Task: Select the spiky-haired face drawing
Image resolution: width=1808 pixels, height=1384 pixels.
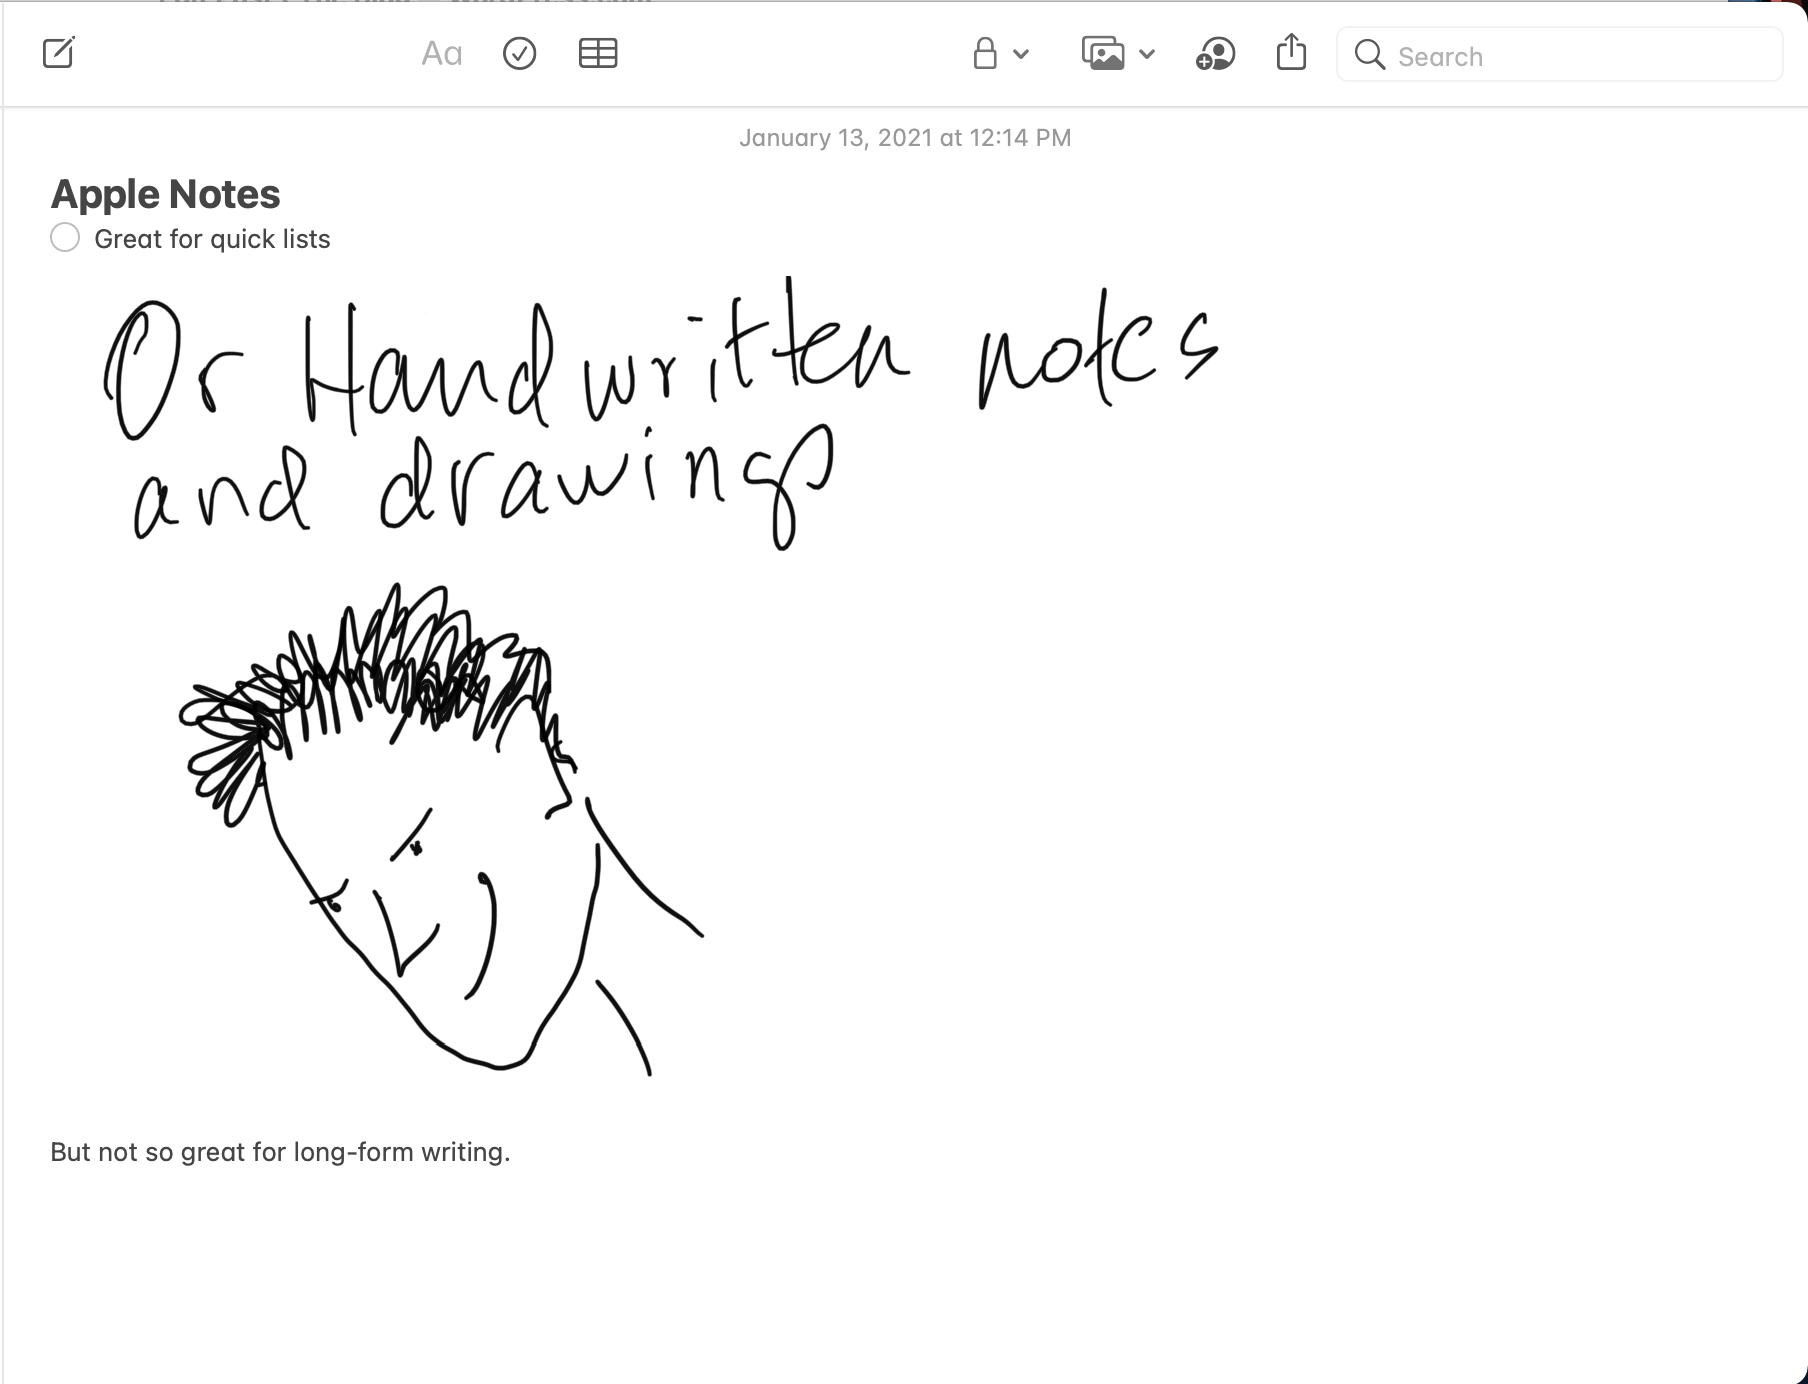Action: coord(430,830)
